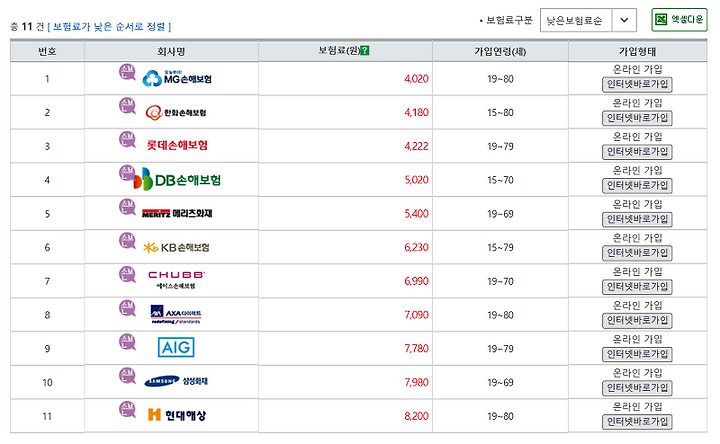Click the premium value 8,200
The height and width of the screenshot is (444, 720).
[416, 416]
